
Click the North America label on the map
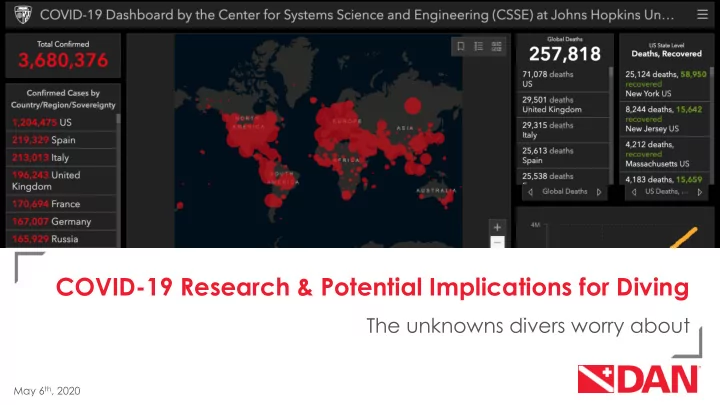248,122
